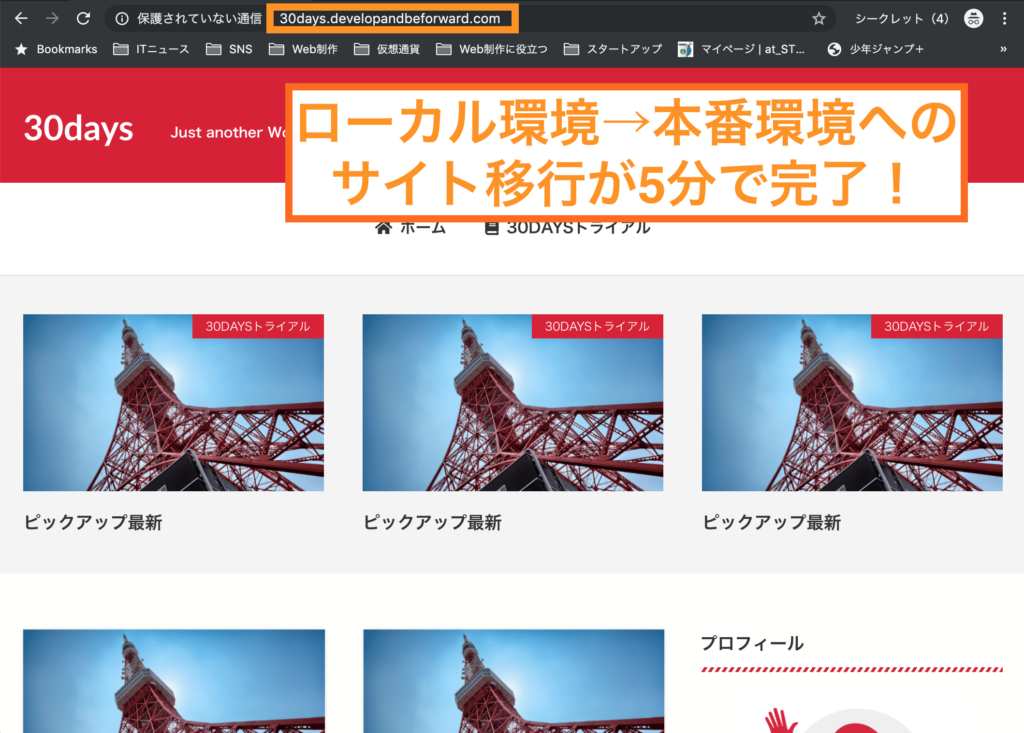Open the first Tokyo Tower post thumbnail
Viewport: 1024px width, 733px height.
click(173, 403)
